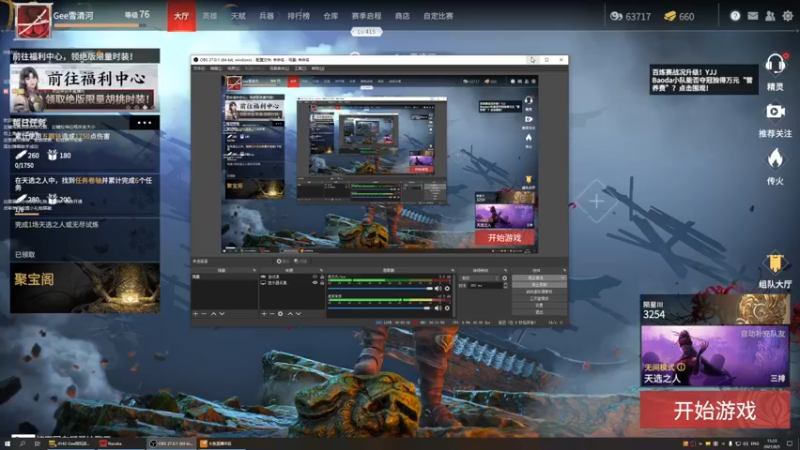Click the Windows Start button
This screenshot has width=800, height=450.
click(7, 443)
